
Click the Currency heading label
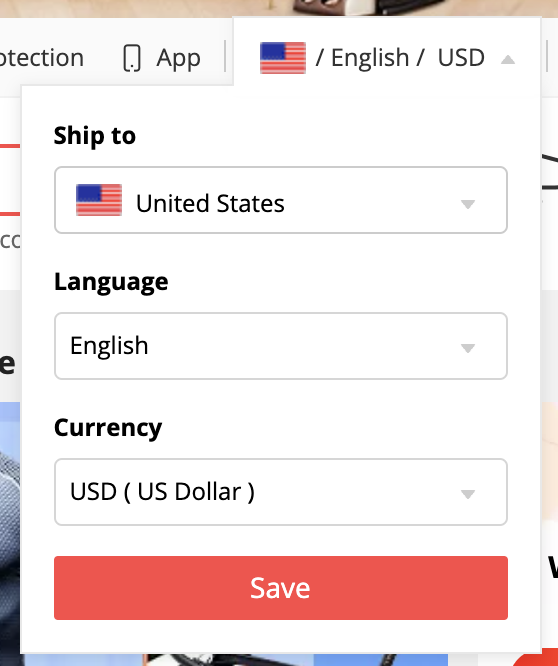(x=108, y=428)
